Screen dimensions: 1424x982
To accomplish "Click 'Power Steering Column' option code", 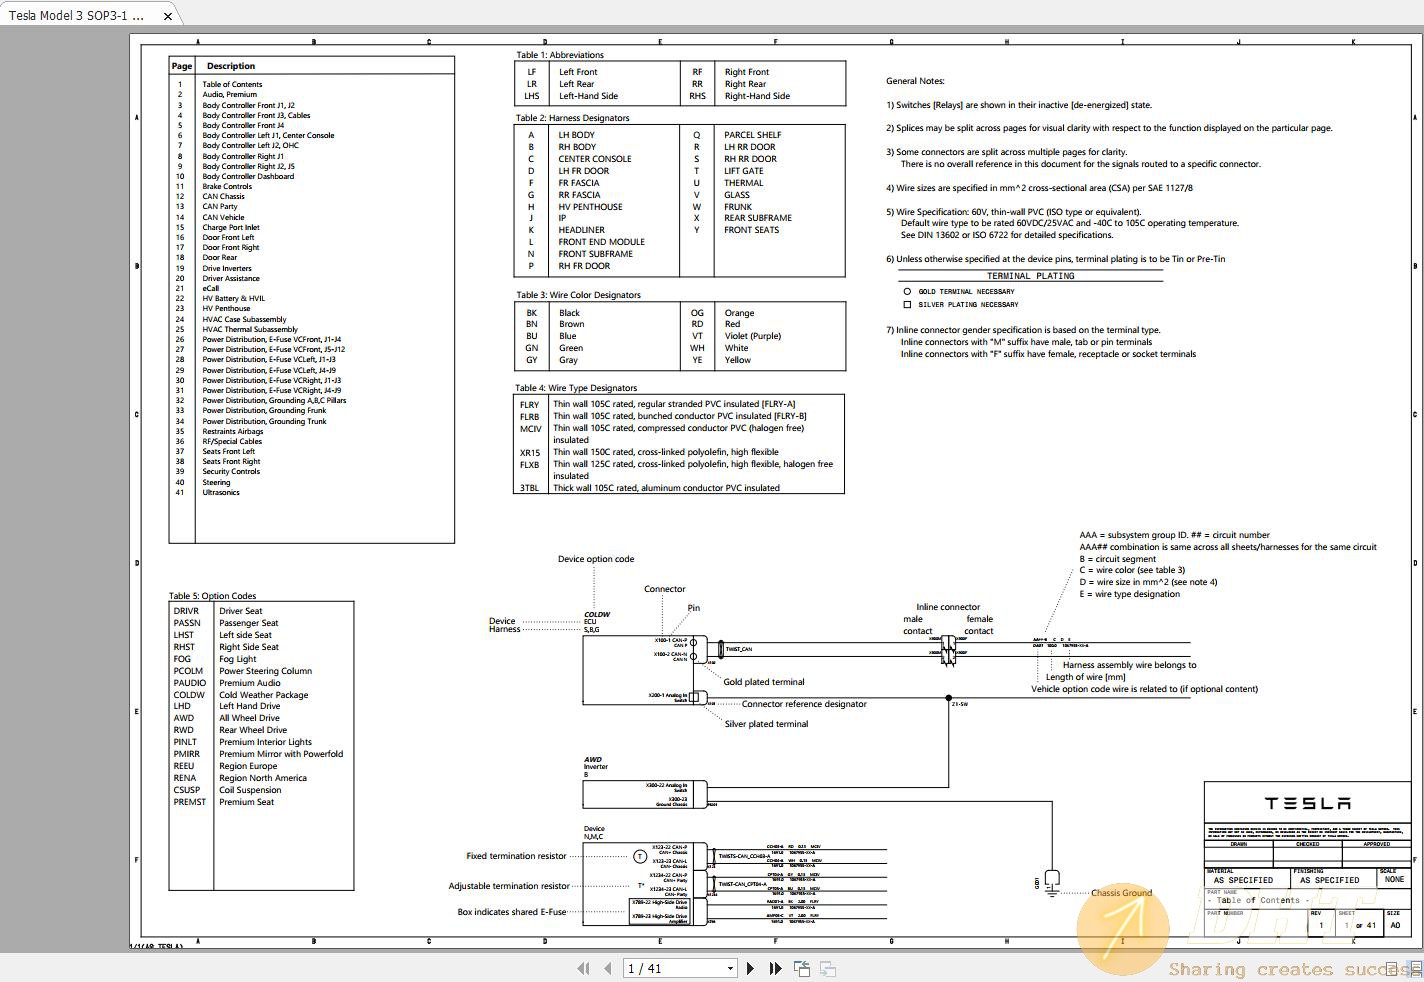I will pos(266,671).
